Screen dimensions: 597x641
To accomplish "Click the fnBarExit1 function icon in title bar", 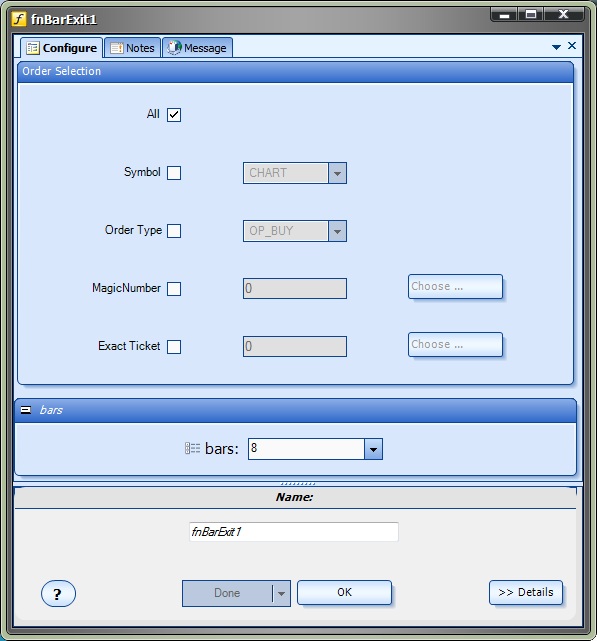I will pos(19,19).
